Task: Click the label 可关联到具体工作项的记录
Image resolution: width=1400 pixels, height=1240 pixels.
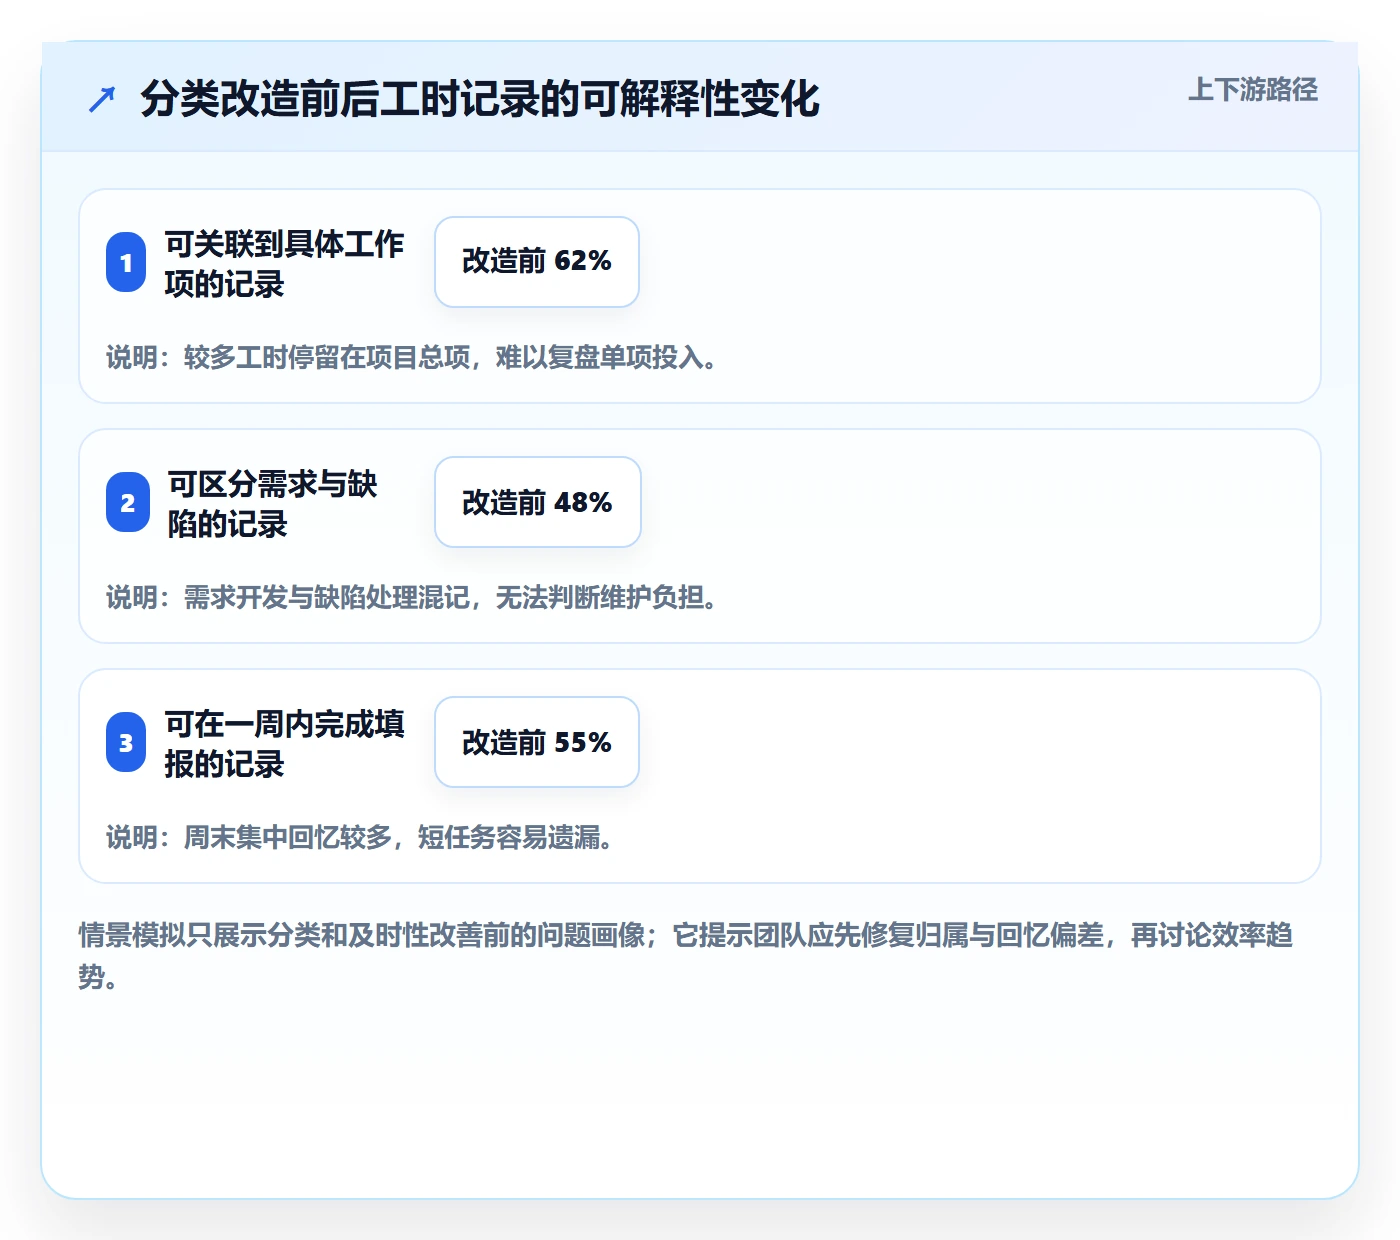Action: [x=284, y=263]
